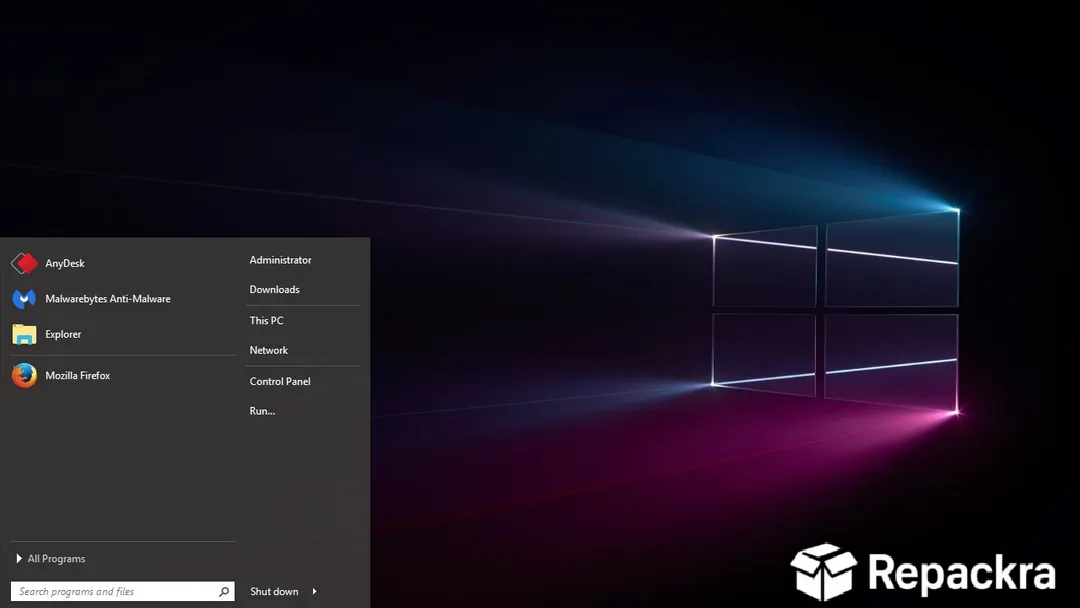Screen dimensions: 1080x608
Task: Open Malwarebytes Anti-Malware blue icon
Action: click(x=24, y=299)
